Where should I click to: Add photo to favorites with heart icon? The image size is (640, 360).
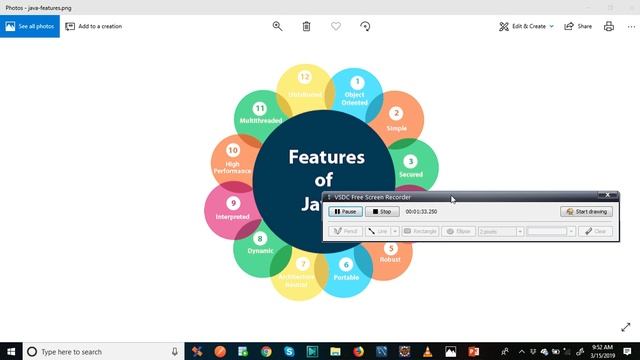[x=336, y=26]
